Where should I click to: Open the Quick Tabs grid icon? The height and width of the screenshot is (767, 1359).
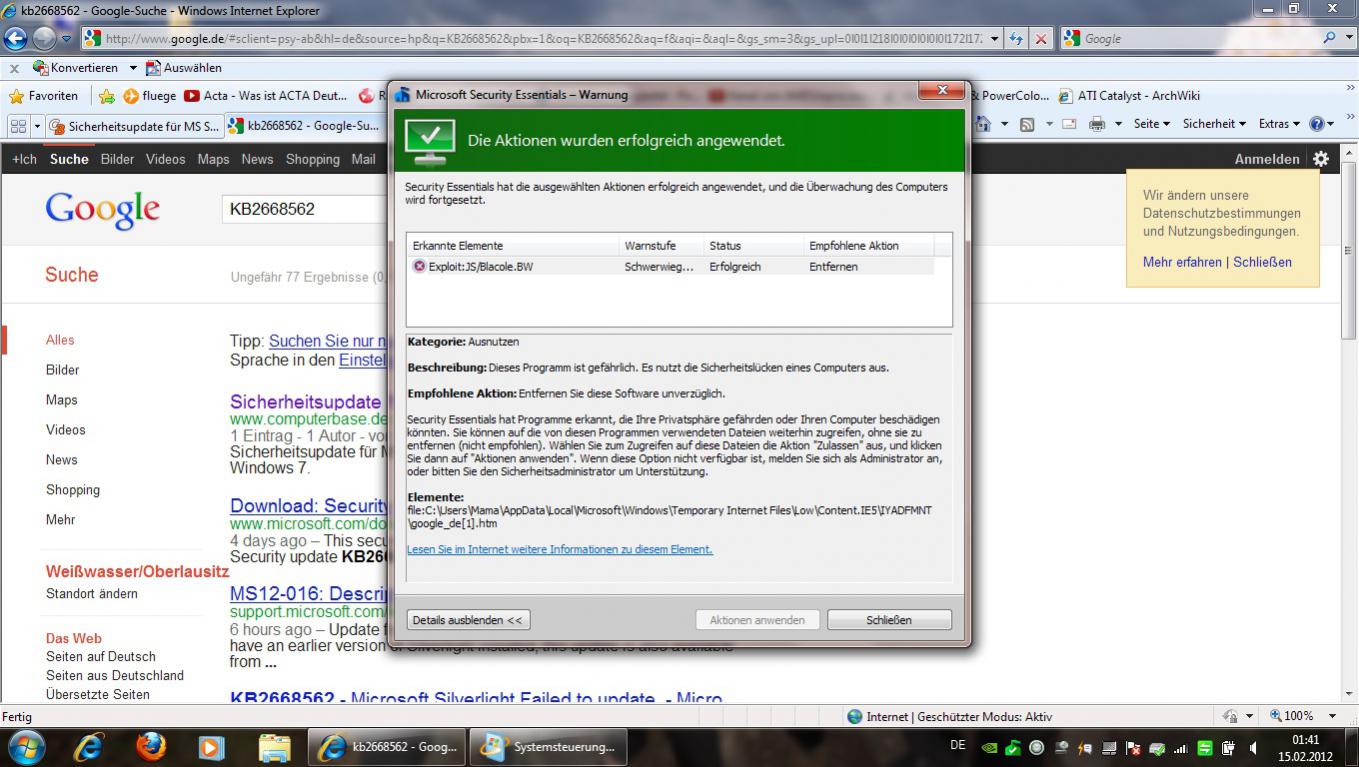tap(18, 126)
